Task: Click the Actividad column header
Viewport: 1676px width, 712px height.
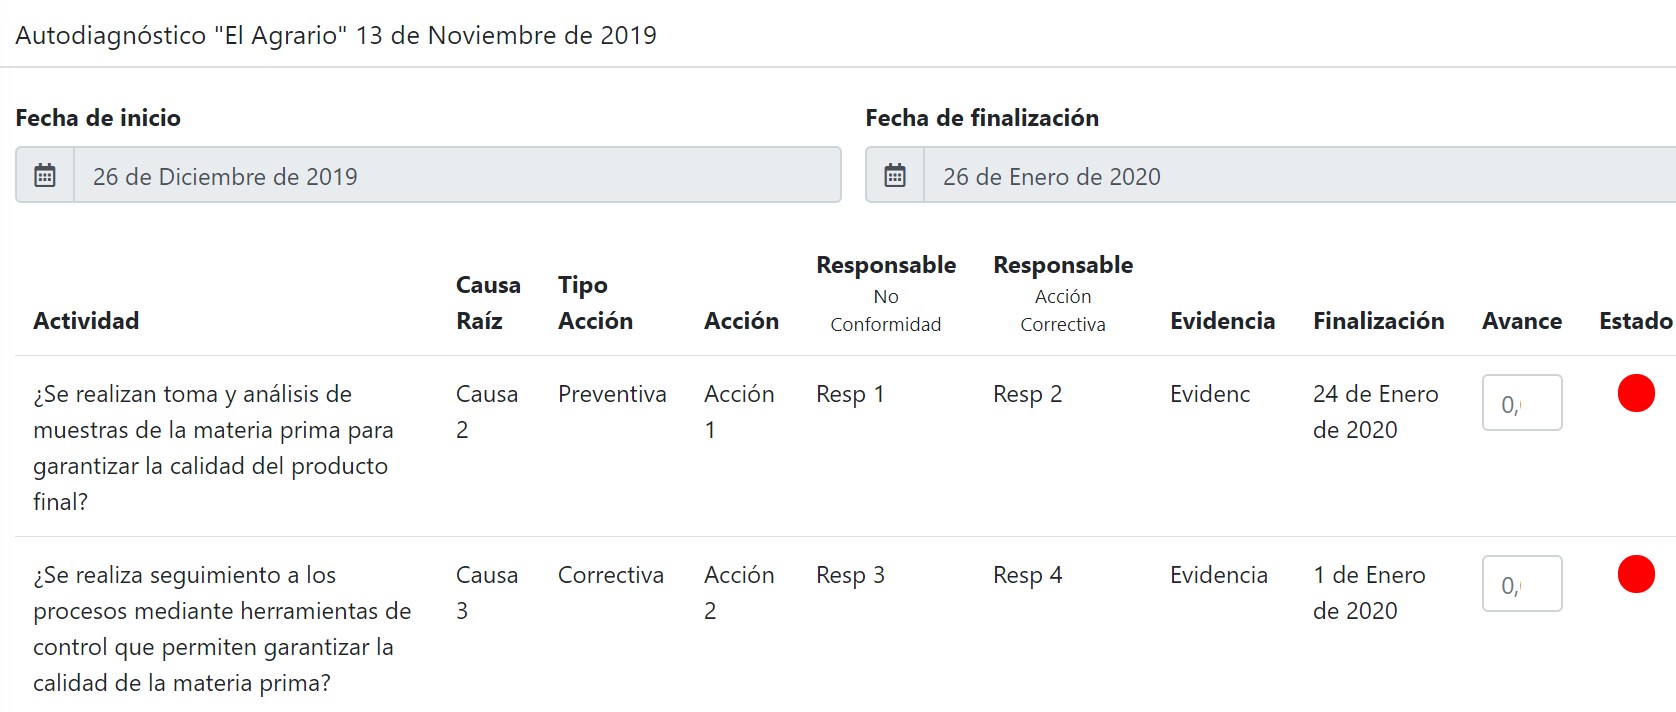Action: 86,321
